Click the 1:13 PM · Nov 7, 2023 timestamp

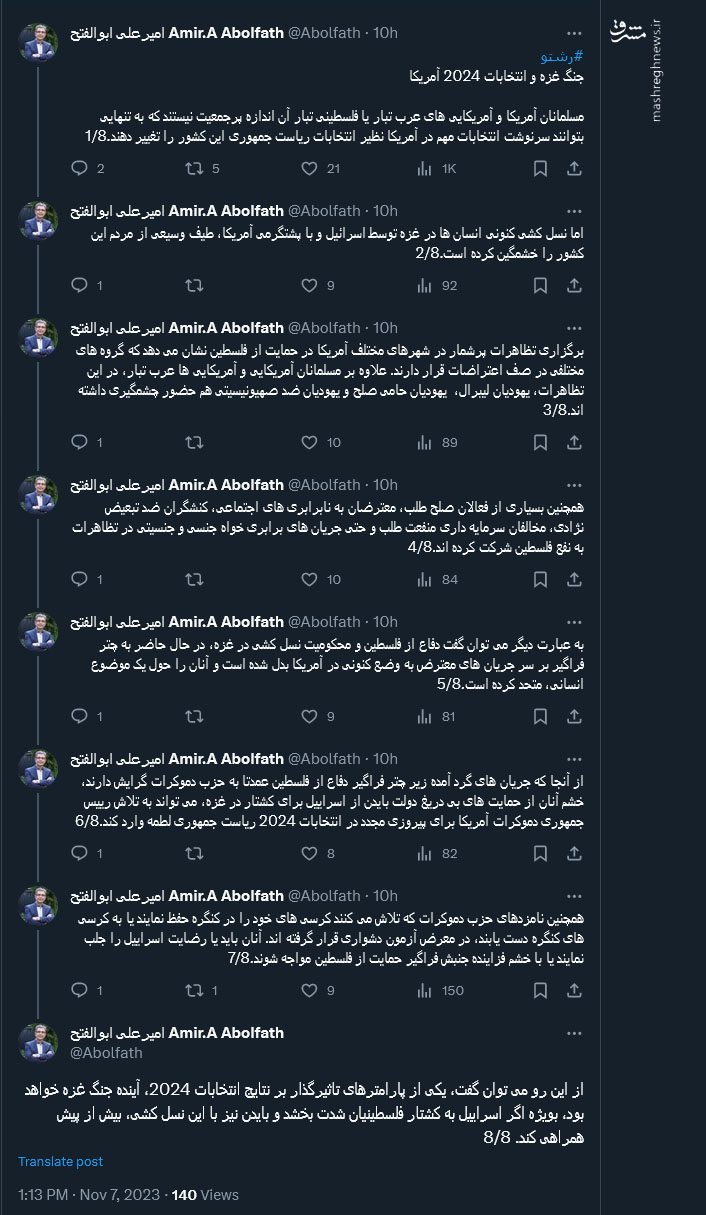click(x=87, y=1194)
